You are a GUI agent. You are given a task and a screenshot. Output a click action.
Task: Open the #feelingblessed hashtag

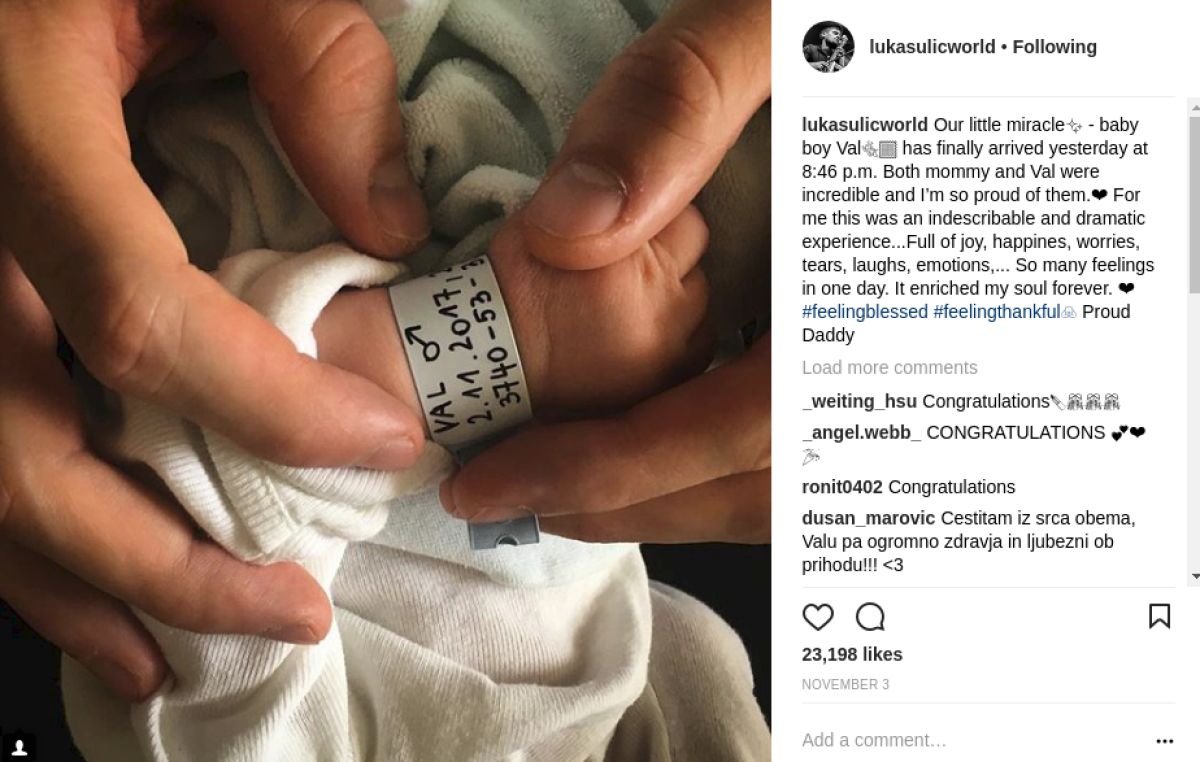pos(865,311)
